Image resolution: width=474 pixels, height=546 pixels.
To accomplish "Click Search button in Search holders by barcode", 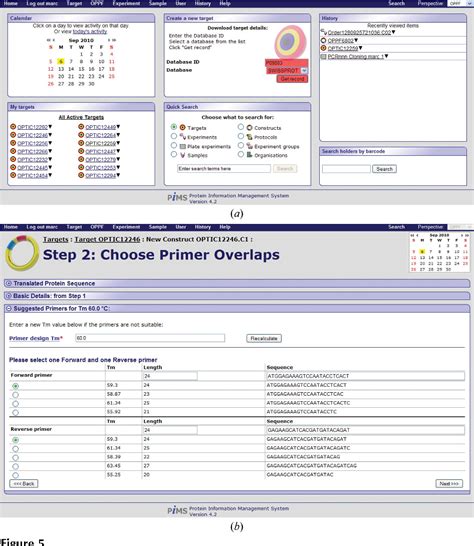I will pos(384,169).
